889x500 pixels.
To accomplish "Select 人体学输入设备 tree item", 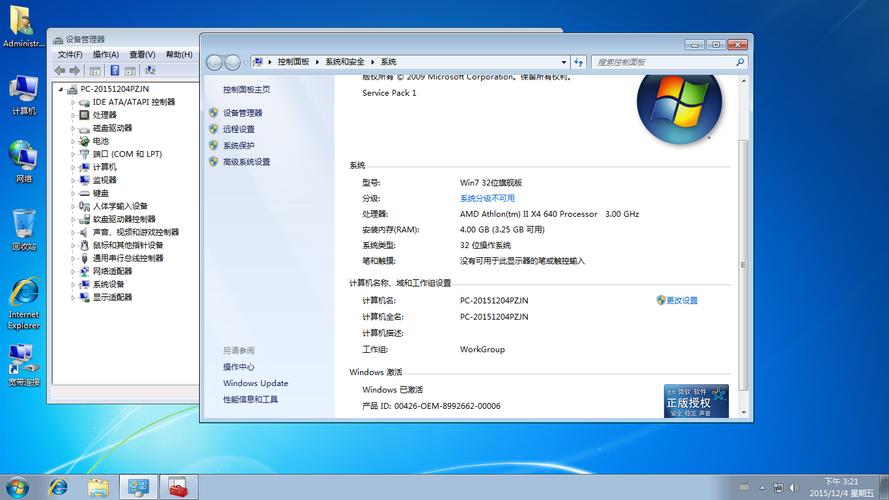I will click(120, 206).
